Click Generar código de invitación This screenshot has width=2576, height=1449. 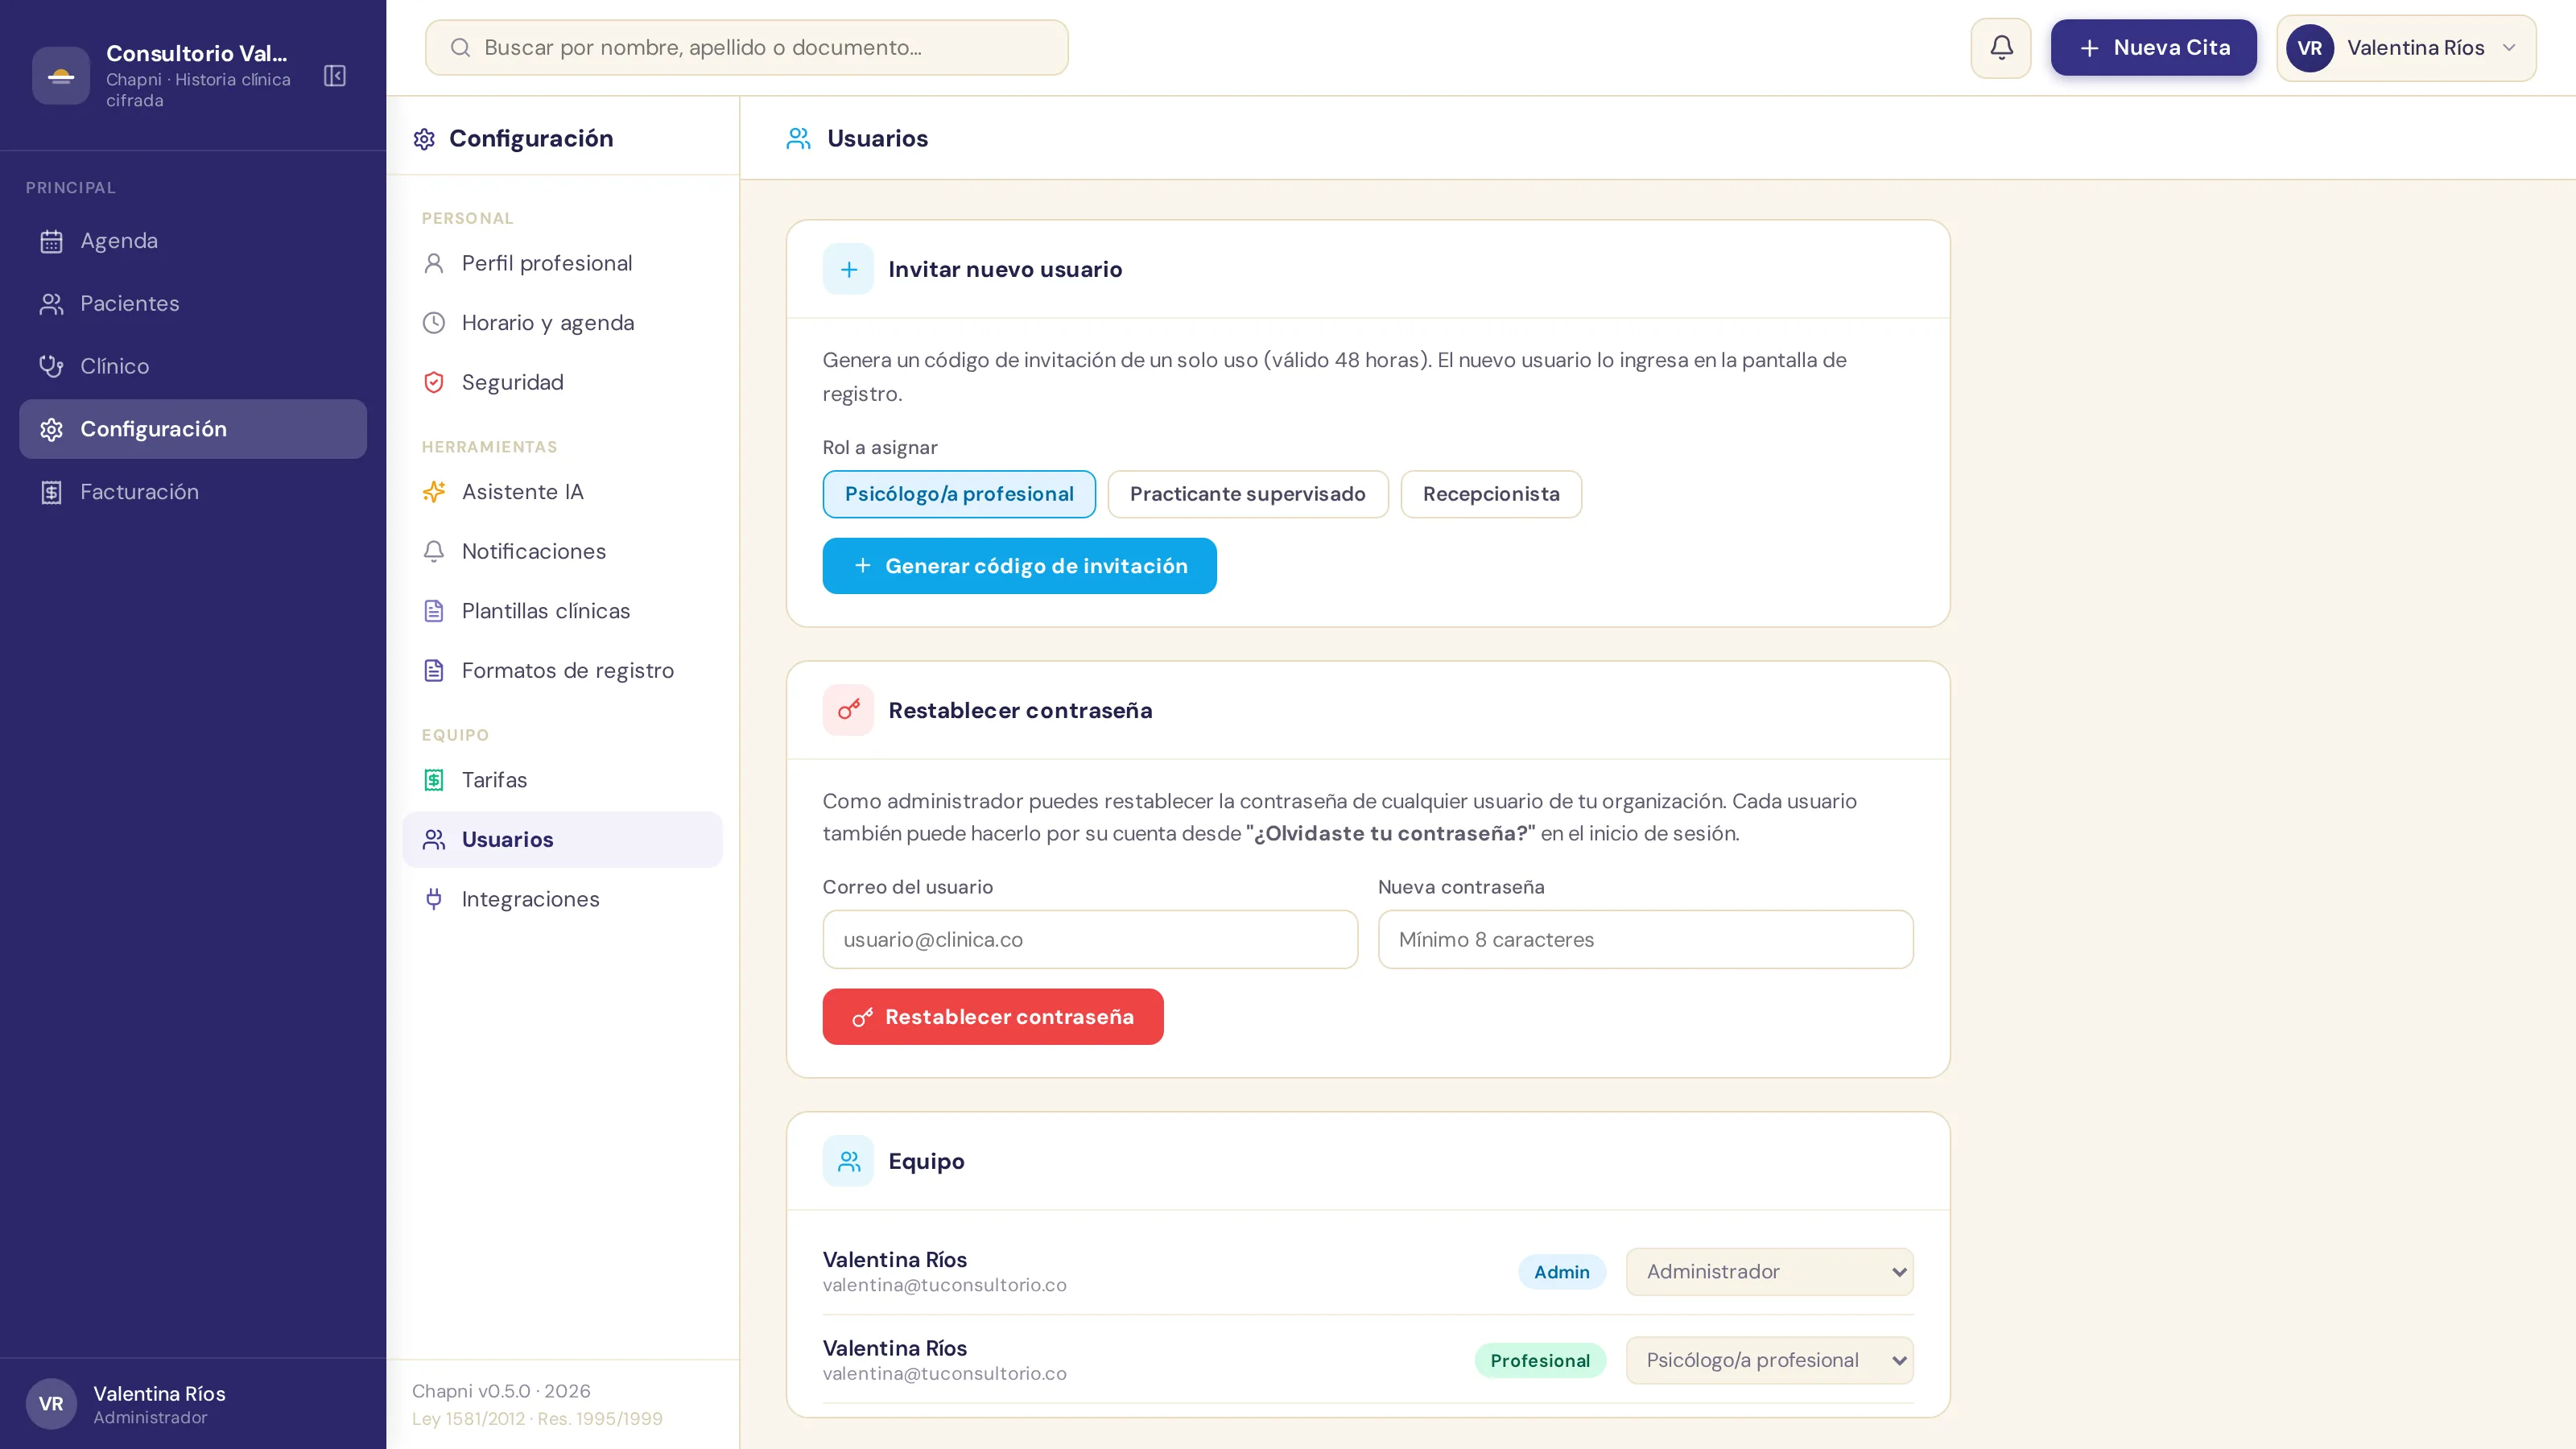(1019, 566)
